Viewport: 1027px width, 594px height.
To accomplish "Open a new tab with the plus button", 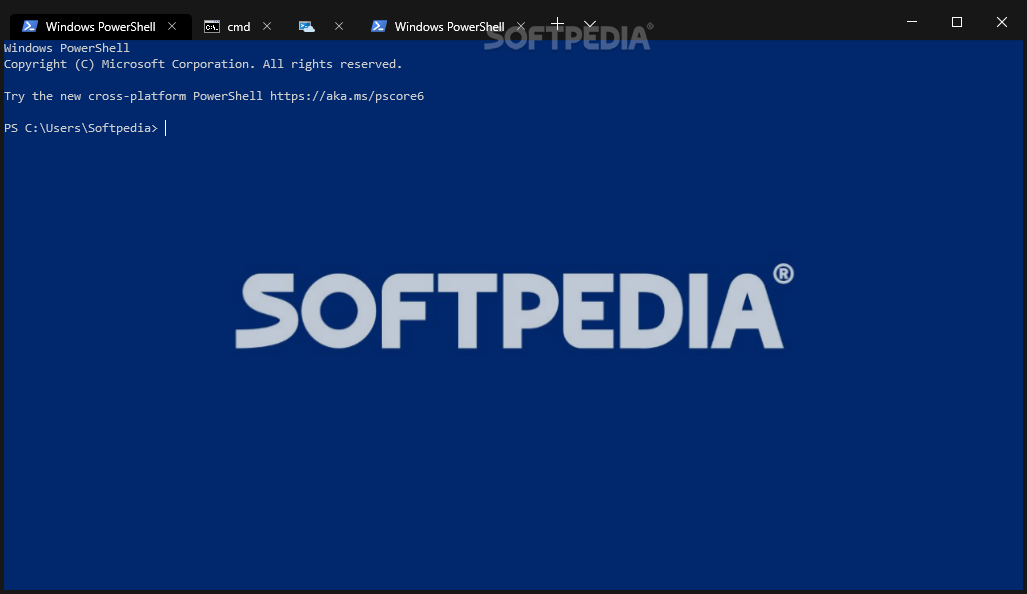I will pos(557,24).
